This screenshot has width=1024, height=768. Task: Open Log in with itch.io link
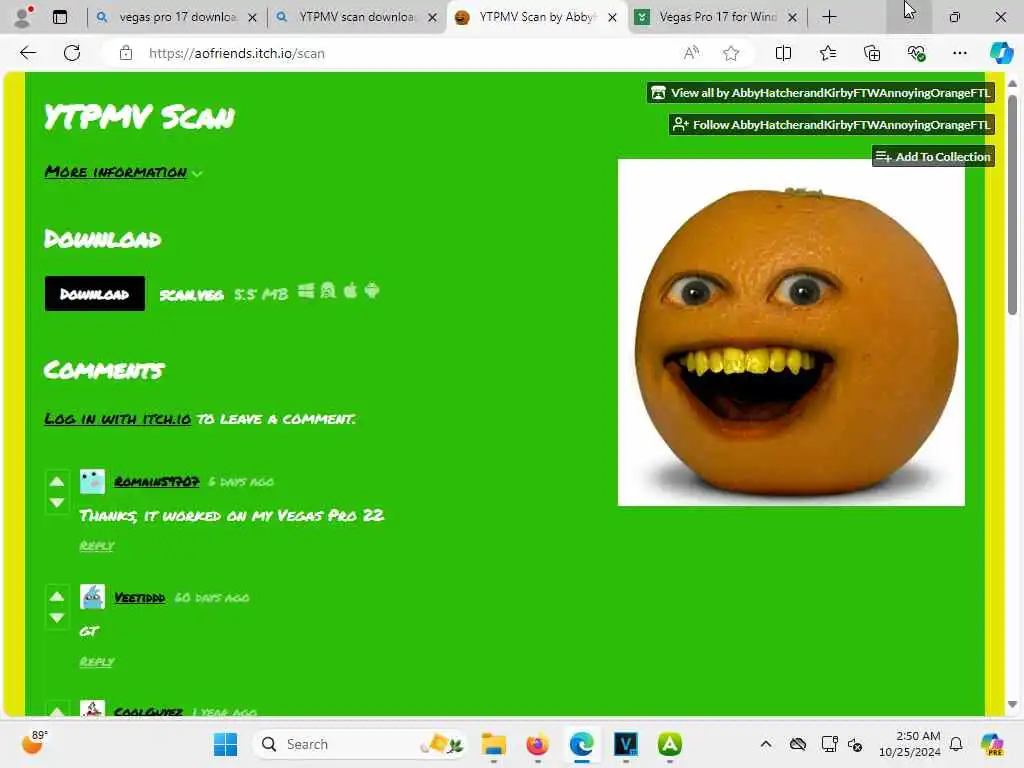click(118, 419)
